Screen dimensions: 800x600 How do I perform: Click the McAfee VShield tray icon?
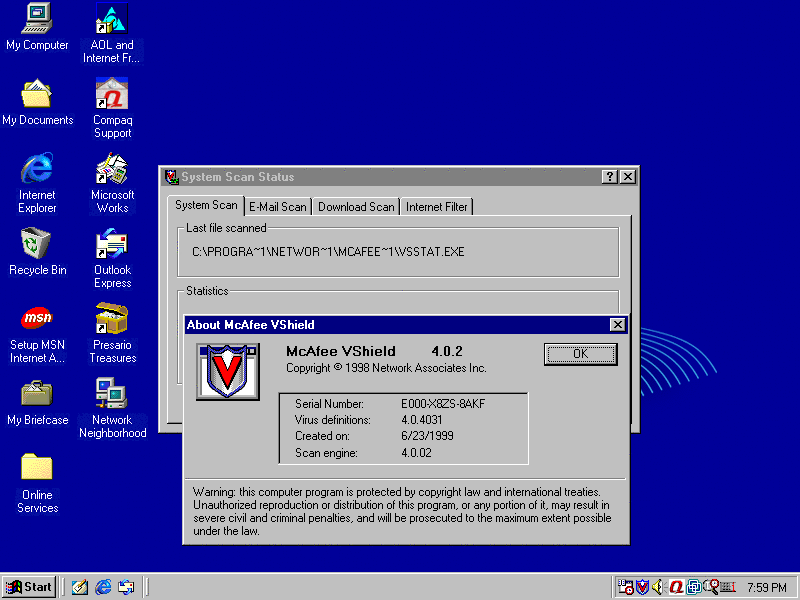pyautogui.click(x=642, y=587)
